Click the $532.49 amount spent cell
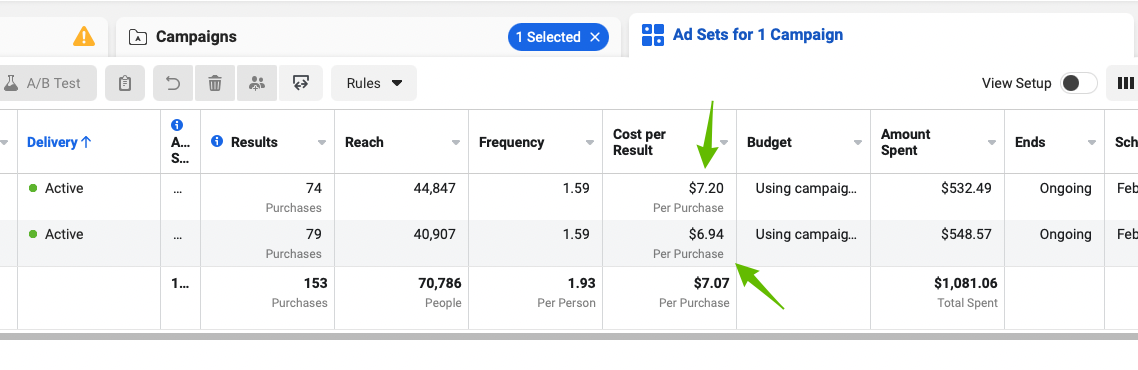Viewport: 1138px width, 370px height. click(937, 197)
